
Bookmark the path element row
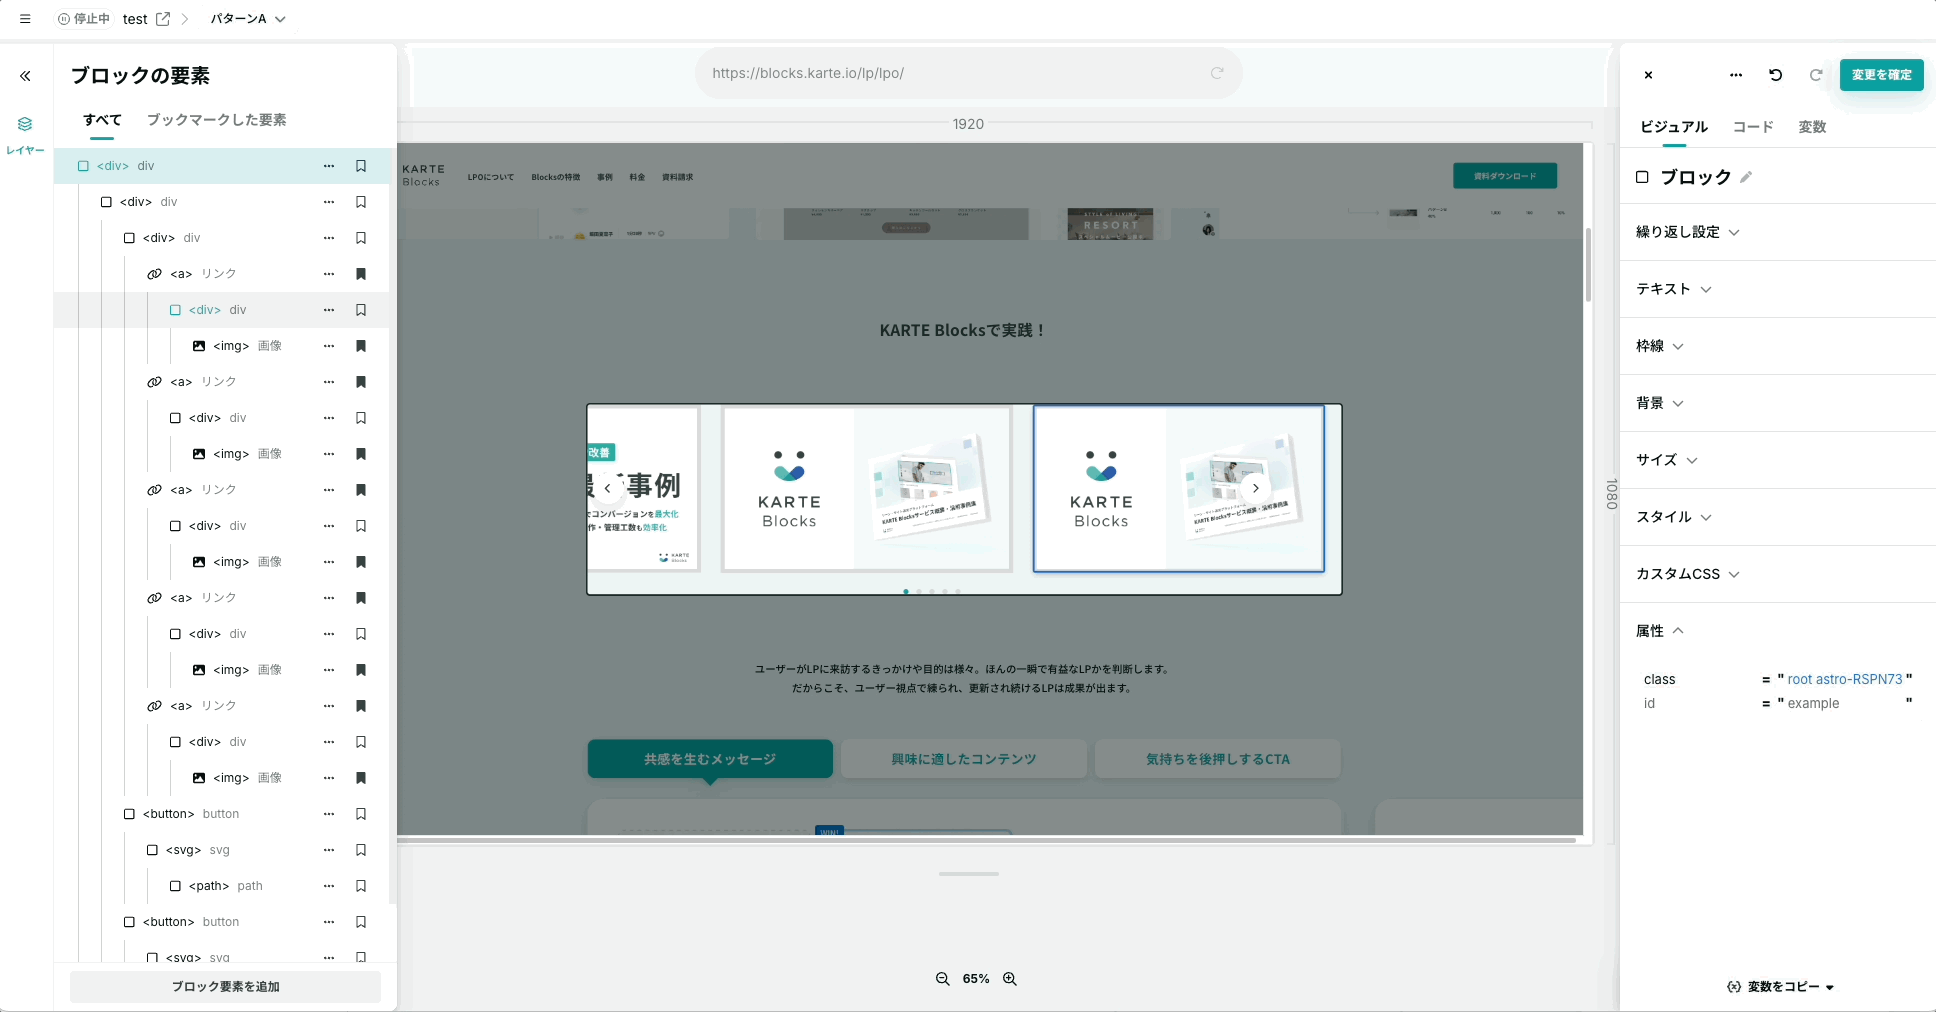[x=361, y=886]
